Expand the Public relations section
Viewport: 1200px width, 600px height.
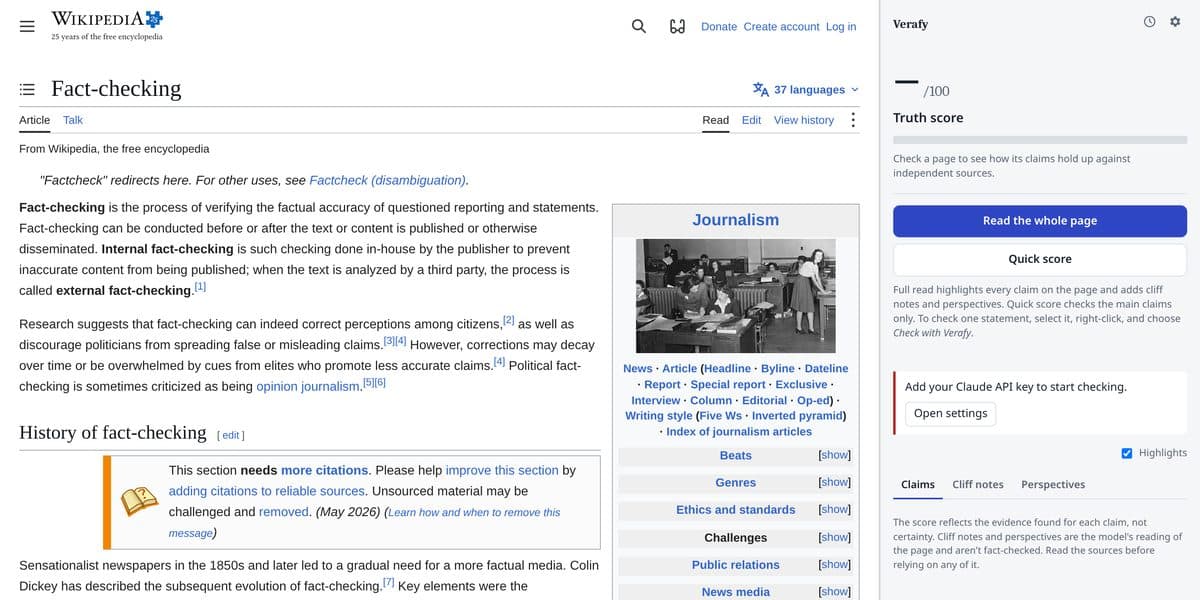click(x=834, y=564)
